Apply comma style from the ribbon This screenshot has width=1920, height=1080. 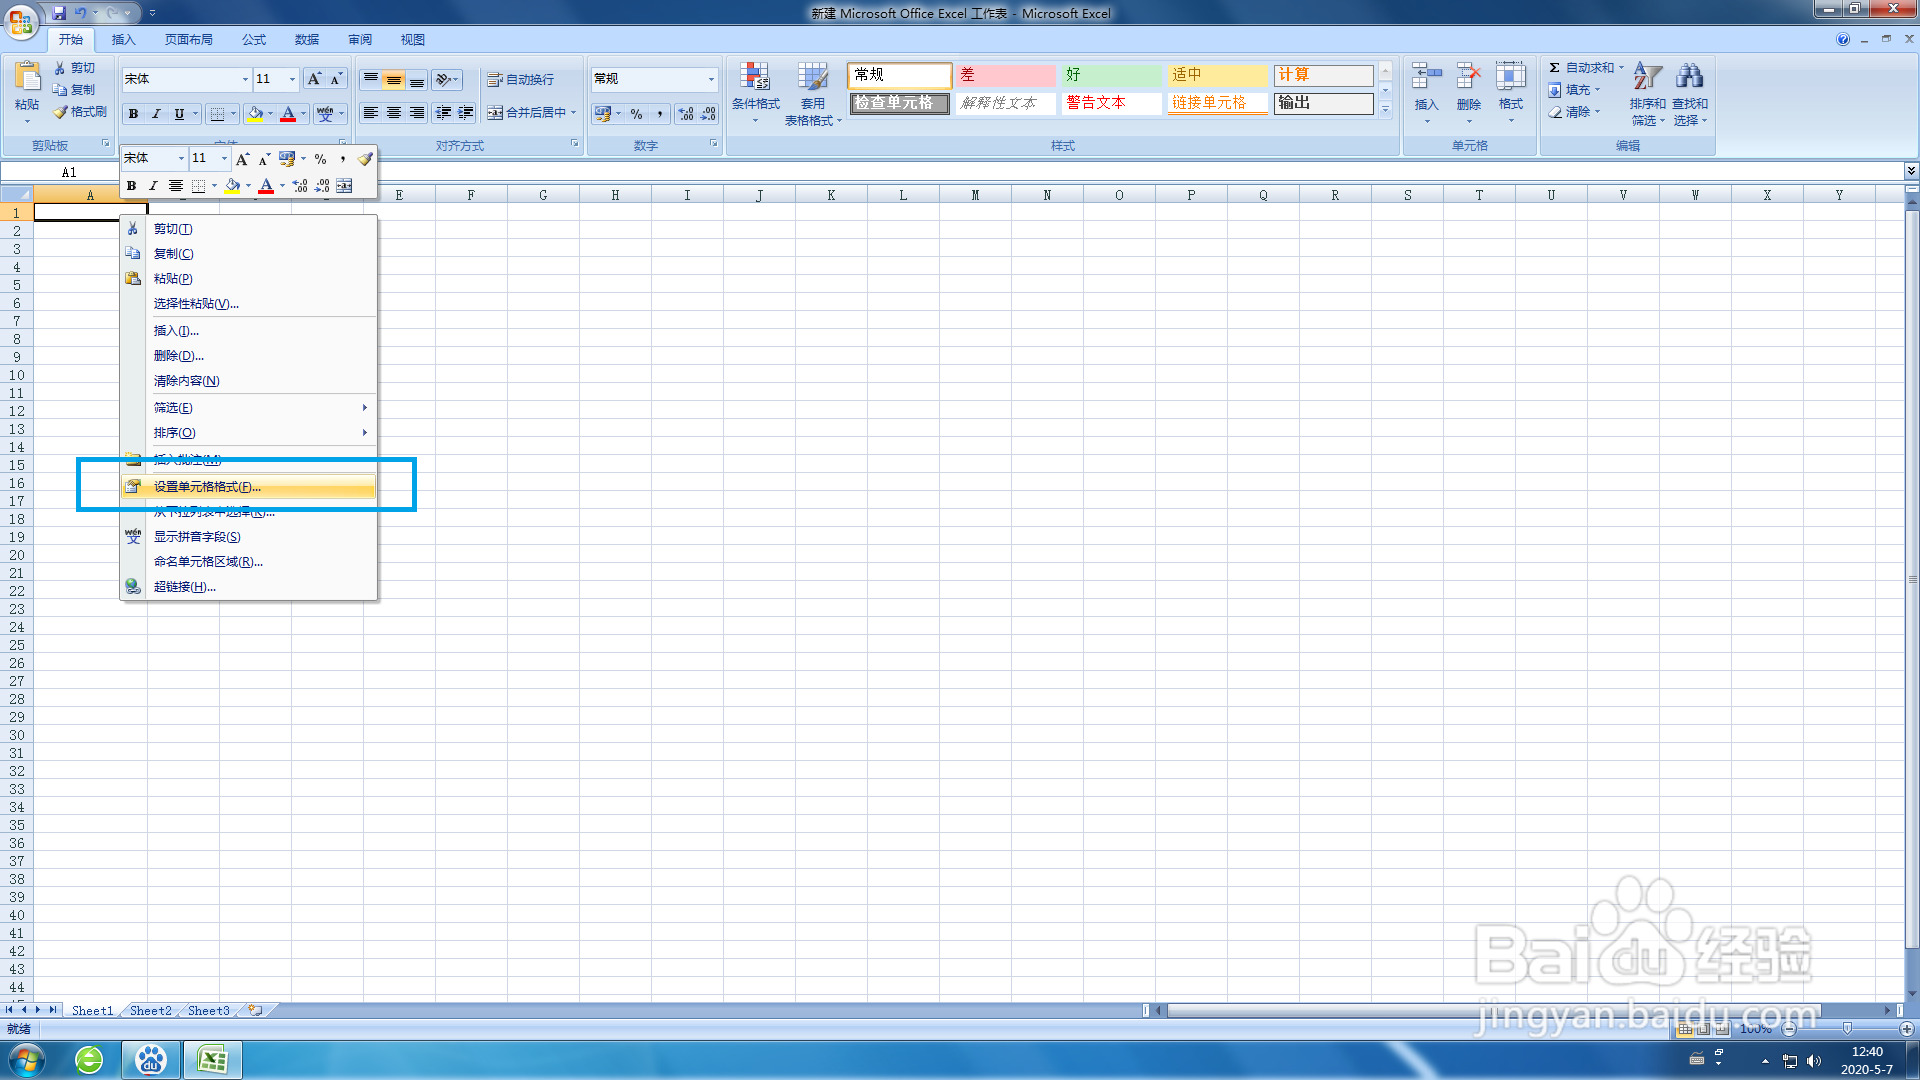tap(660, 114)
